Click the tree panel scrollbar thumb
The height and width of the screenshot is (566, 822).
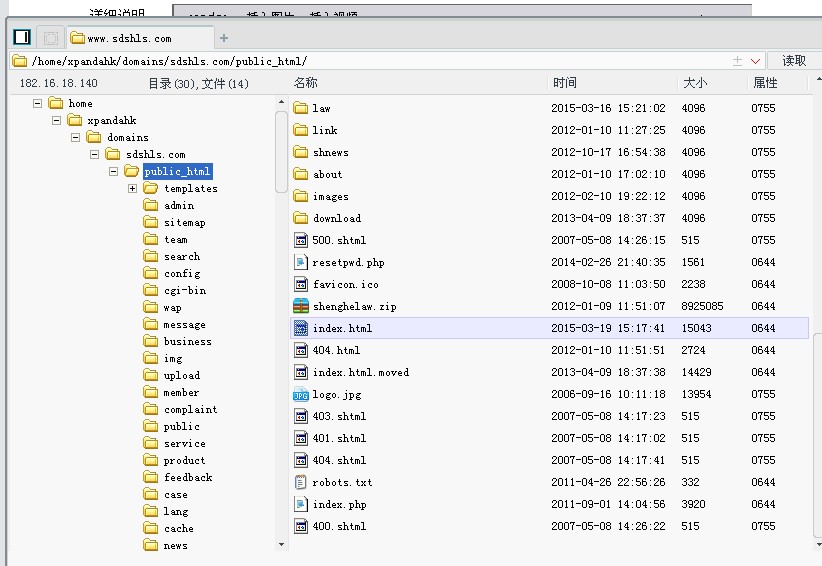(x=282, y=152)
